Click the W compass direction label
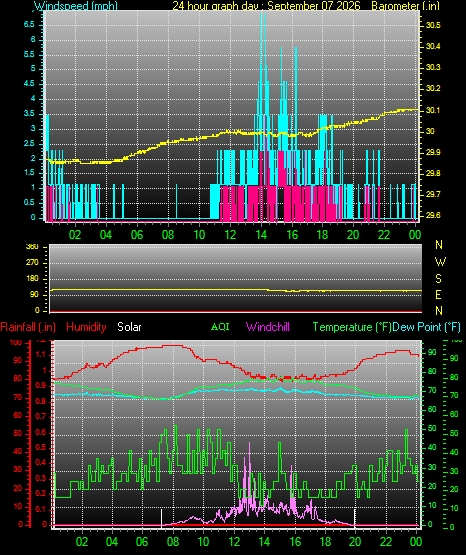466x555 pixels. (440, 262)
